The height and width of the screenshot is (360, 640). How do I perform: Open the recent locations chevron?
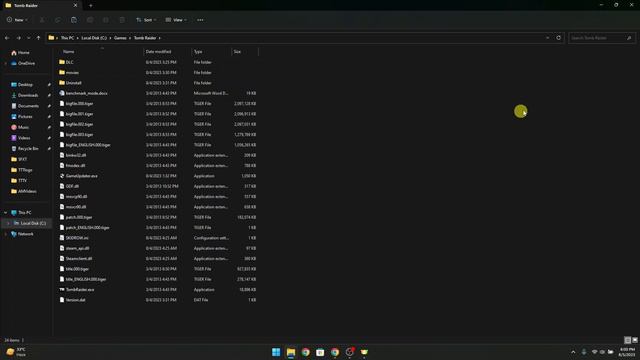click(29, 38)
